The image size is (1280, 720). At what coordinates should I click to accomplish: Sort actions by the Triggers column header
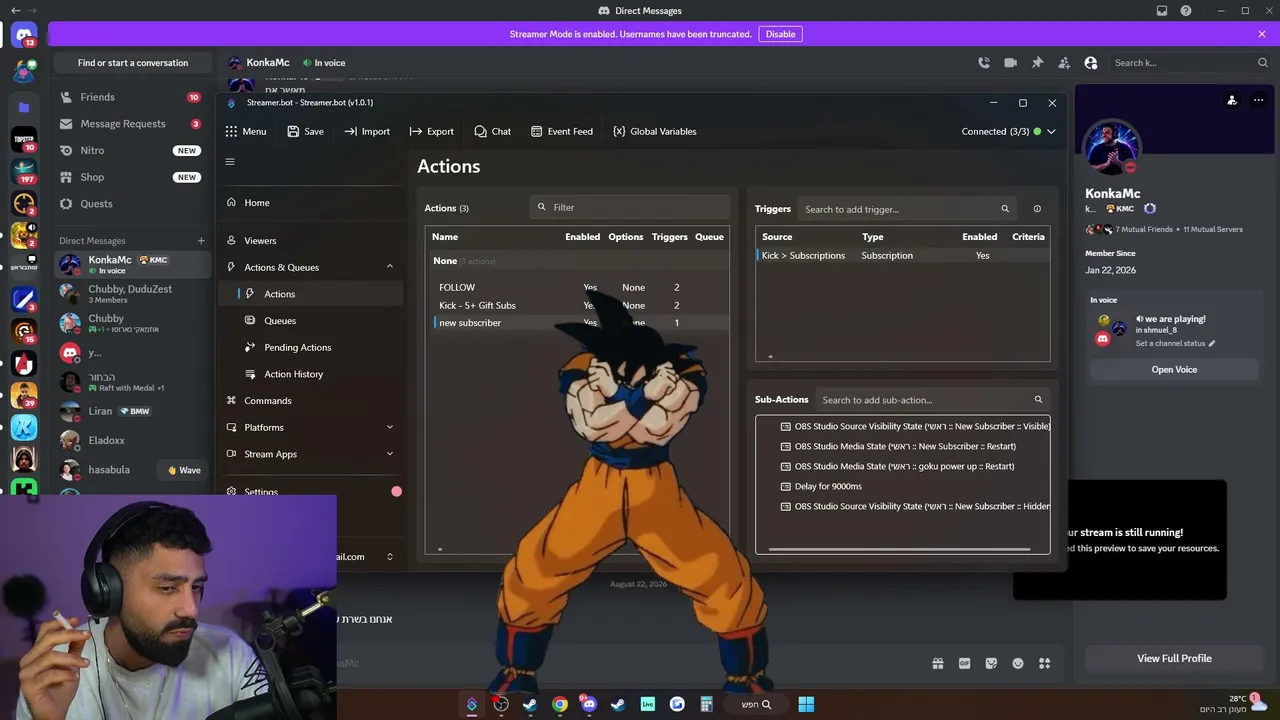pos(670,237)
